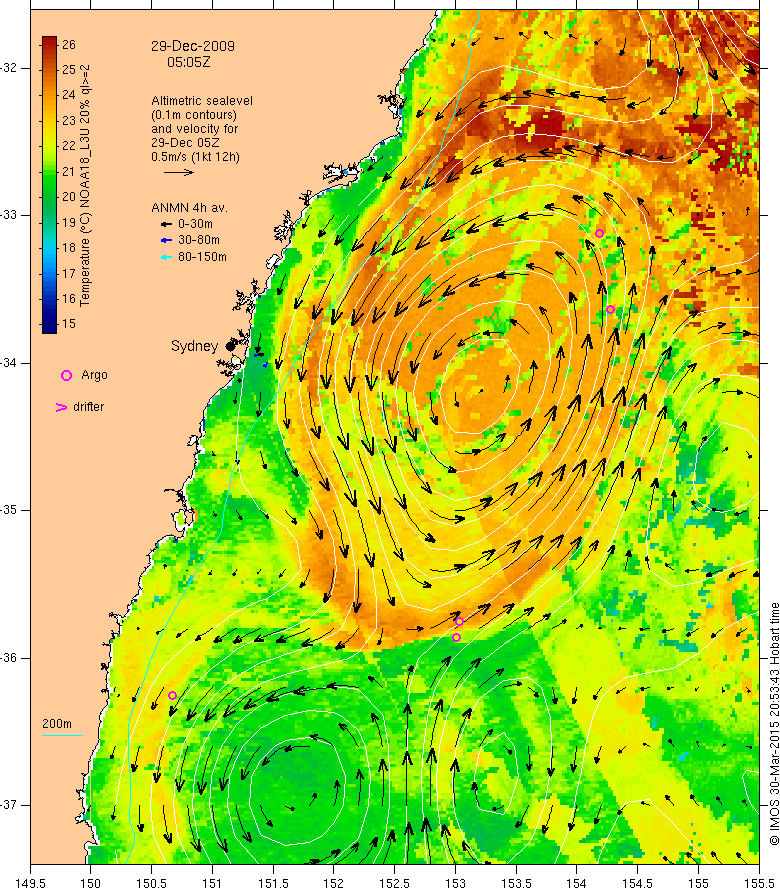Click the 80-150m depth label
The image size is (780, 890).
click(x=202, y=257)
